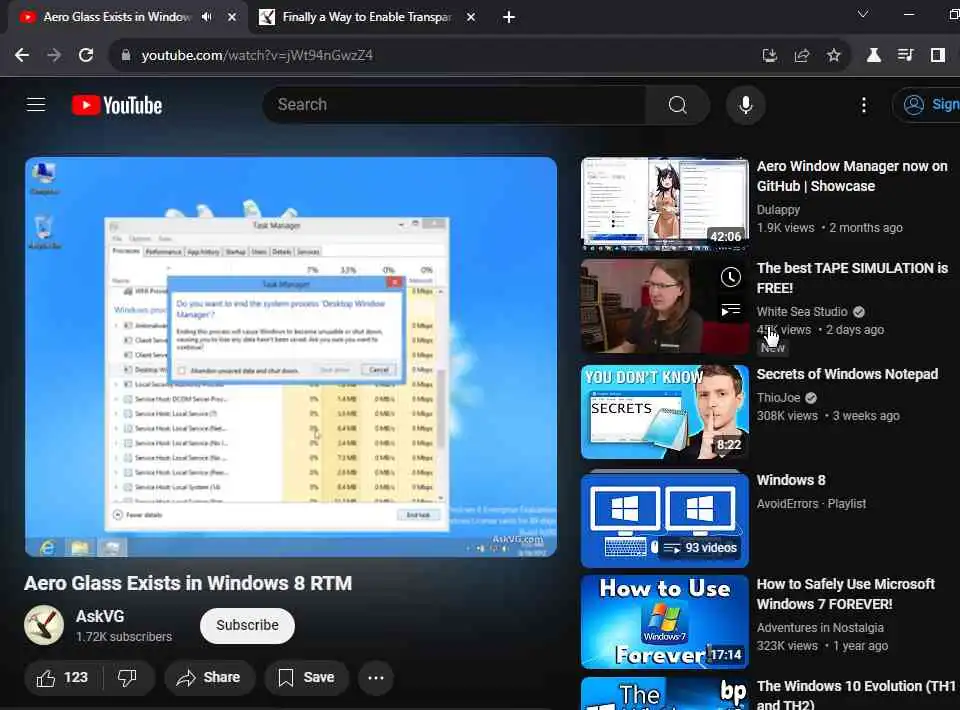Open a new browser tab

(x=508, y=17)
